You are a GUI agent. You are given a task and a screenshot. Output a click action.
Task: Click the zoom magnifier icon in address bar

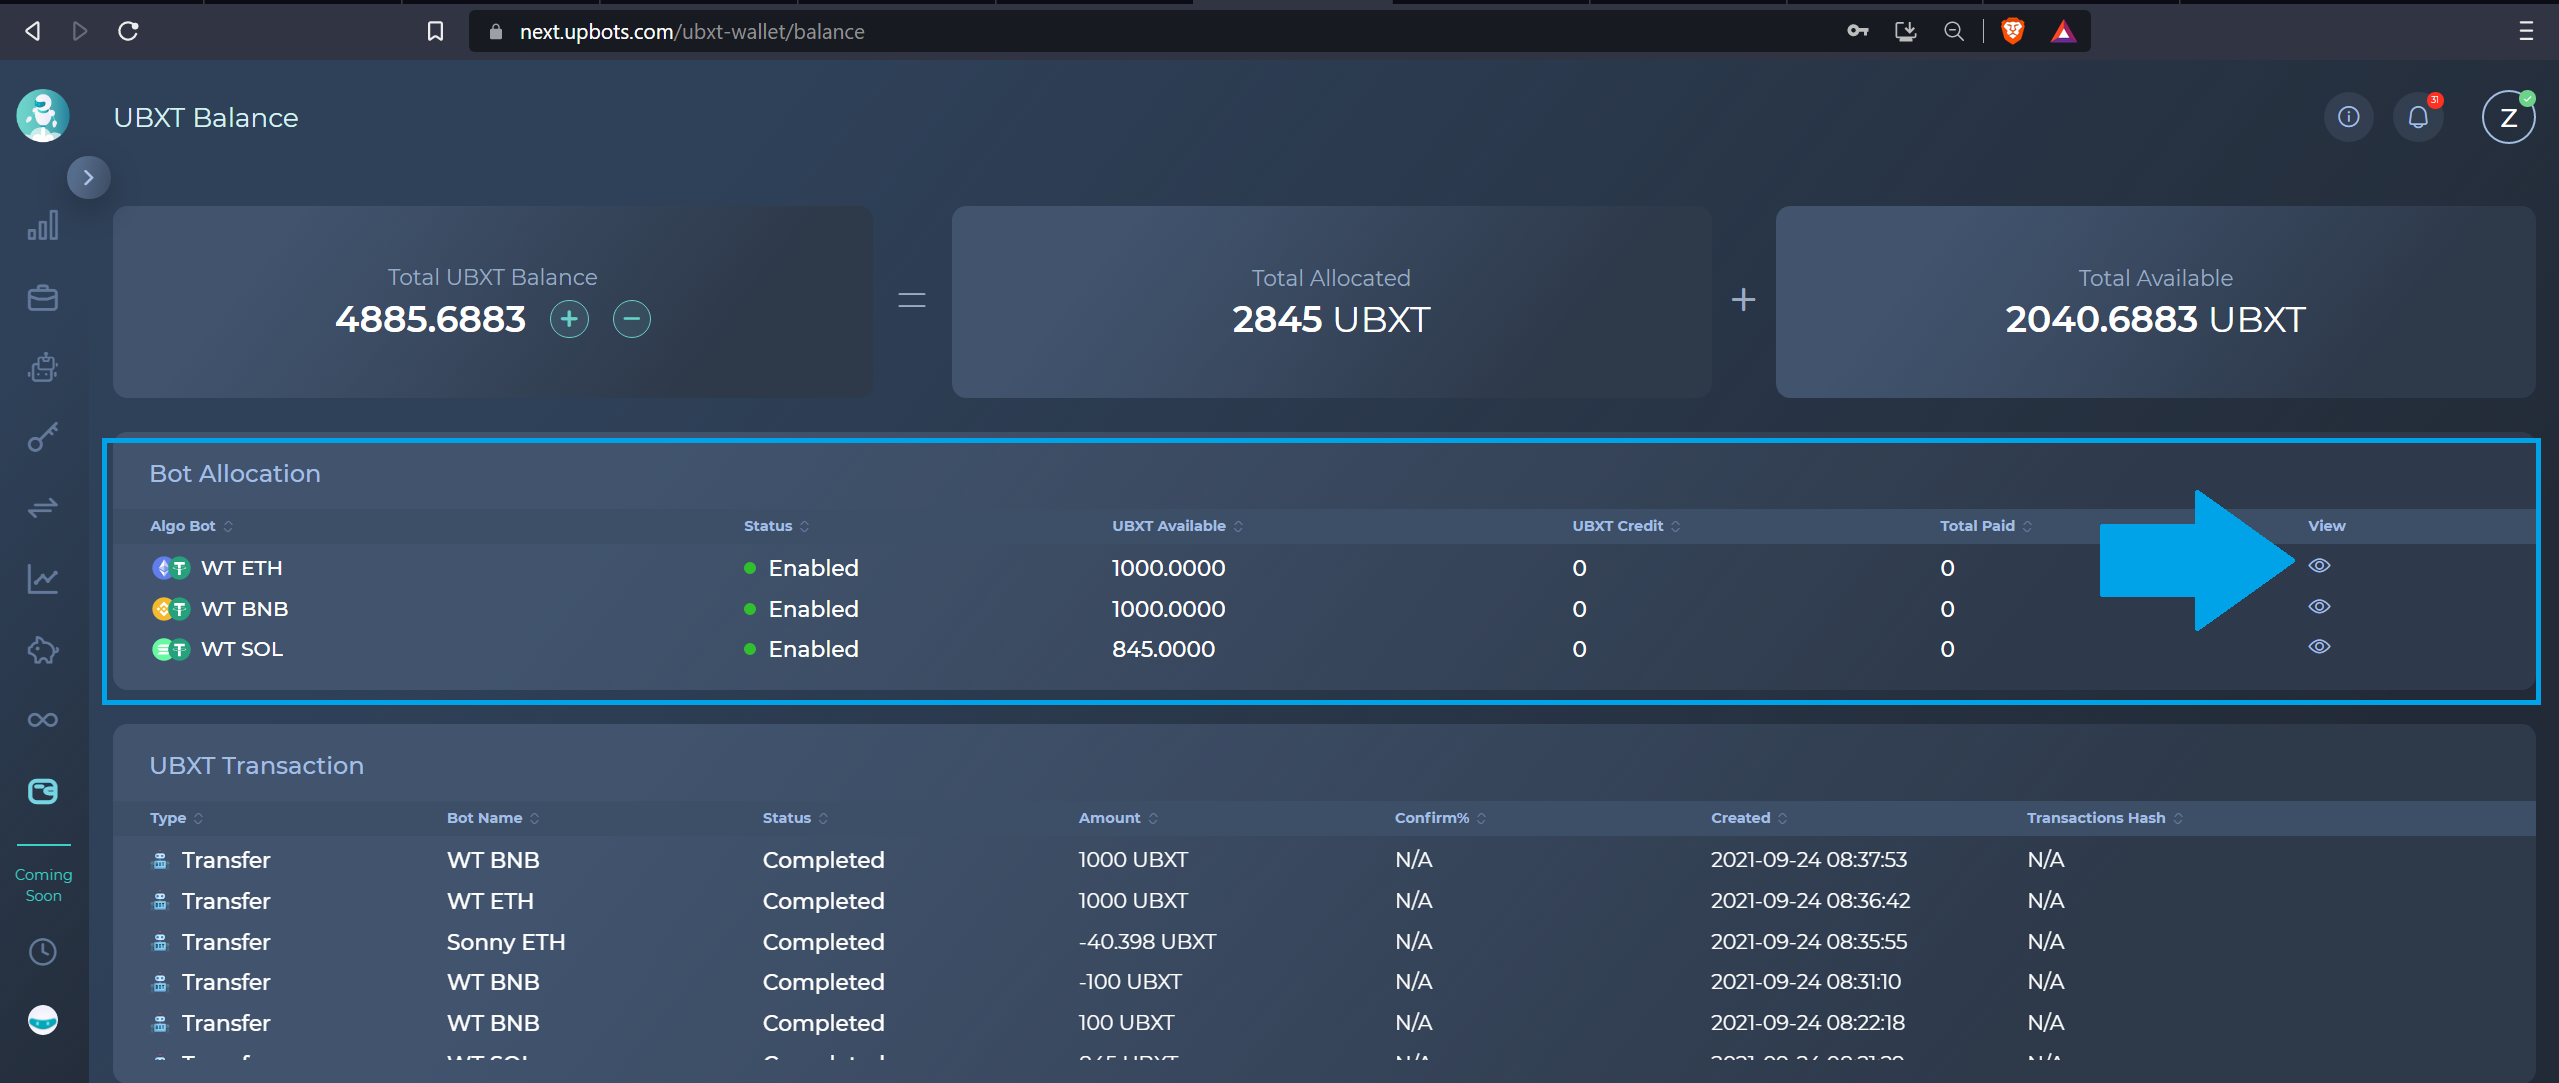tap(1953, 31)
